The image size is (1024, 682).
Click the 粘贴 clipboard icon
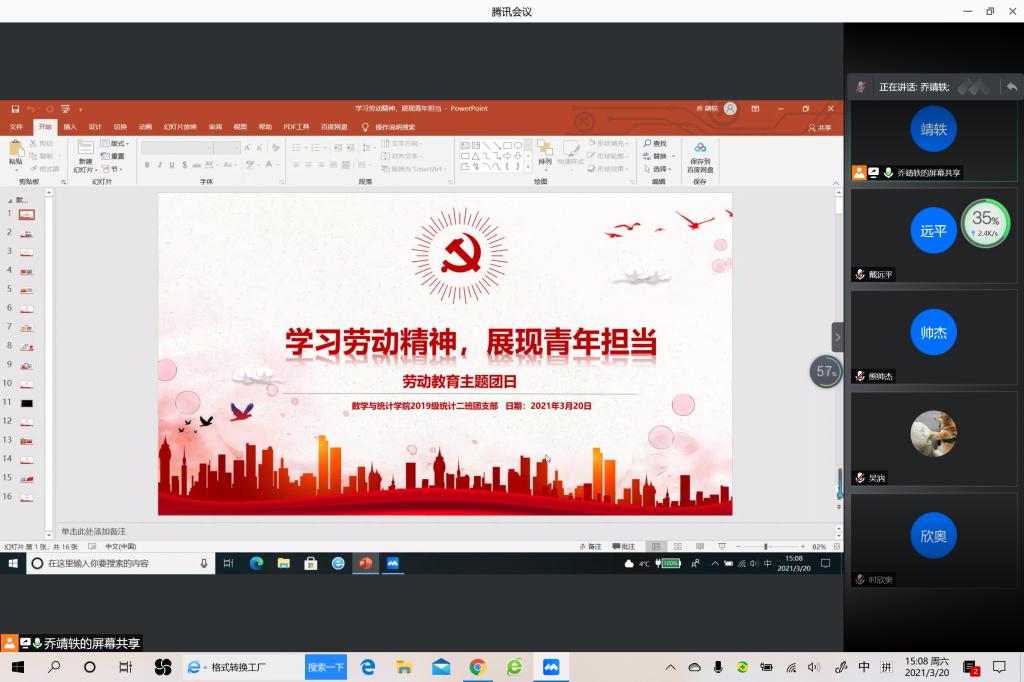tap(16, 149)
